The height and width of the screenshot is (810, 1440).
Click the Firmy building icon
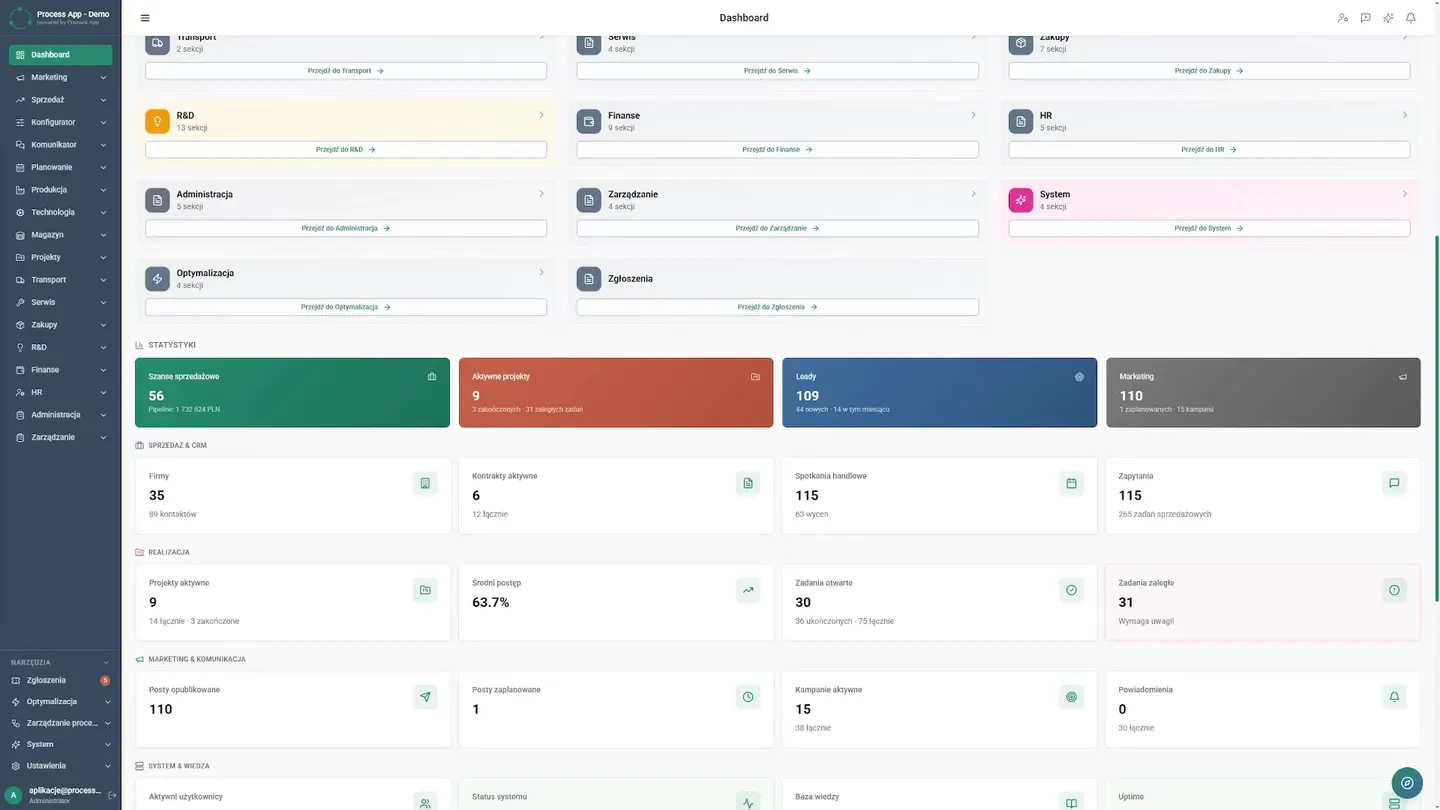point(425,483)
